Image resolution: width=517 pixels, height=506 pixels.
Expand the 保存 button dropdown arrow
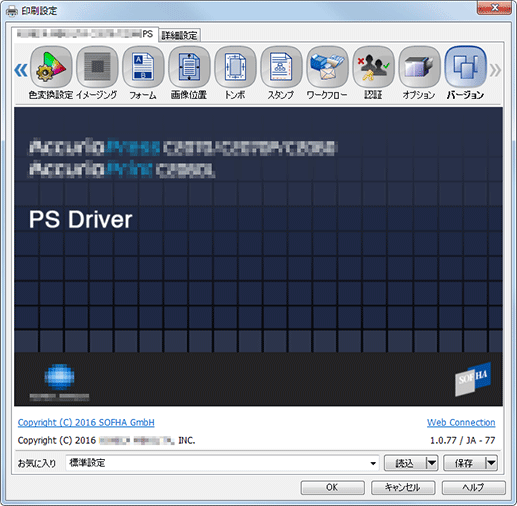point(491,463)
